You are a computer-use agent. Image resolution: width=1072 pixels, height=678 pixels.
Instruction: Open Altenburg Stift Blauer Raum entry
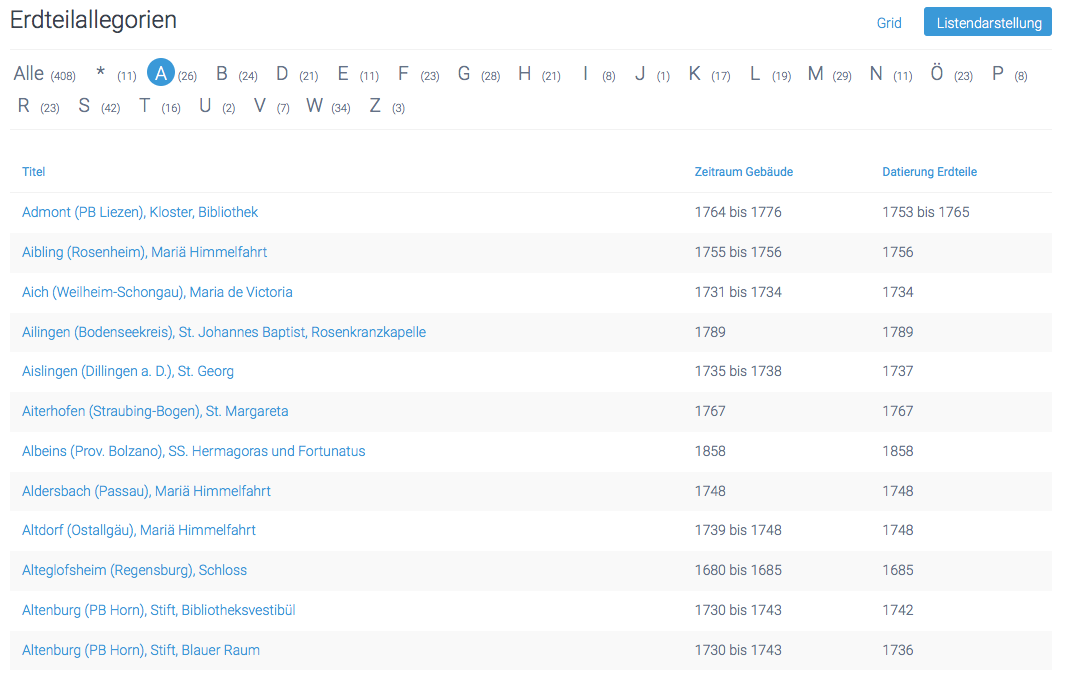tap(141, 650)
